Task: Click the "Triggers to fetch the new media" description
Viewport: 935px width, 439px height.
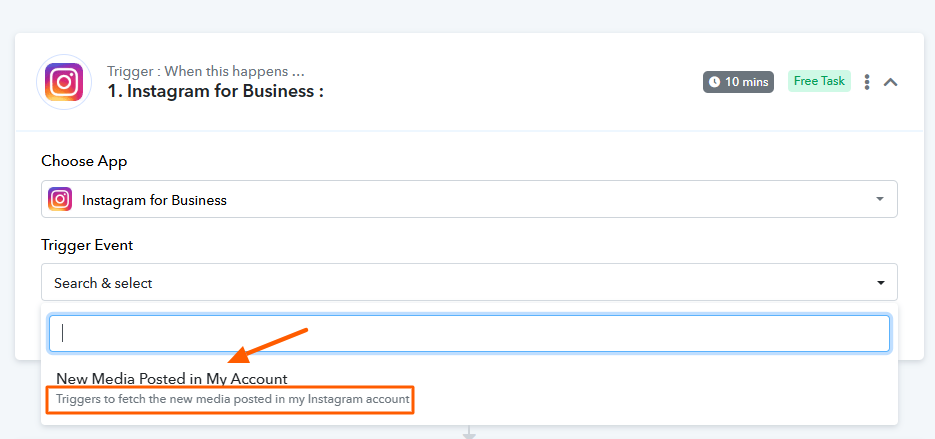Action: point(232,399)
